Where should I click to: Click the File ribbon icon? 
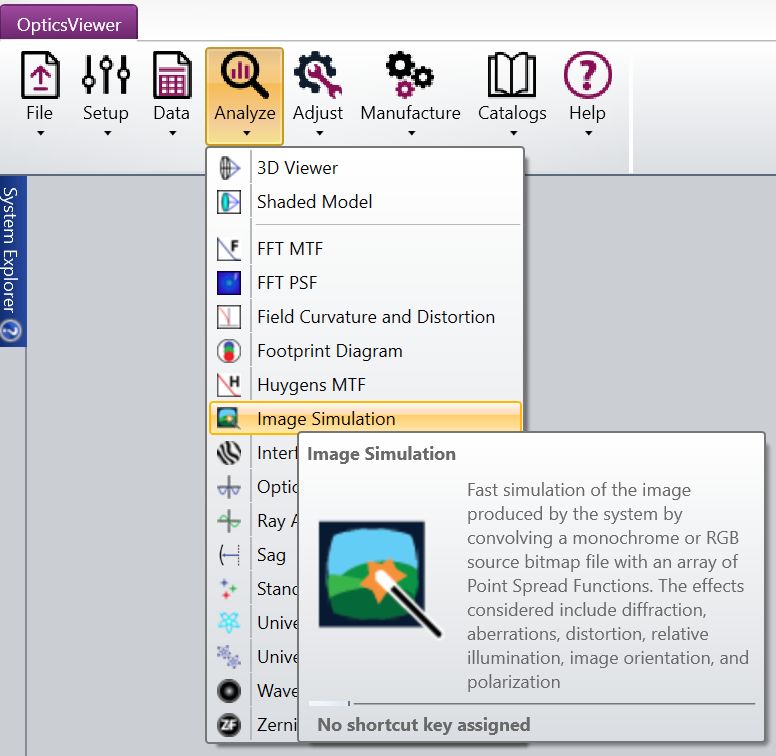tap(40, 76)
